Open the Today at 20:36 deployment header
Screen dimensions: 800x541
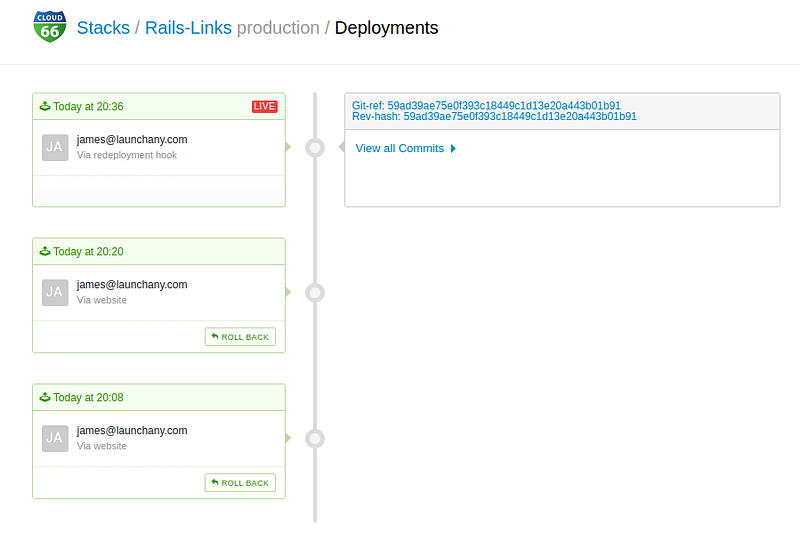[88, 107]
